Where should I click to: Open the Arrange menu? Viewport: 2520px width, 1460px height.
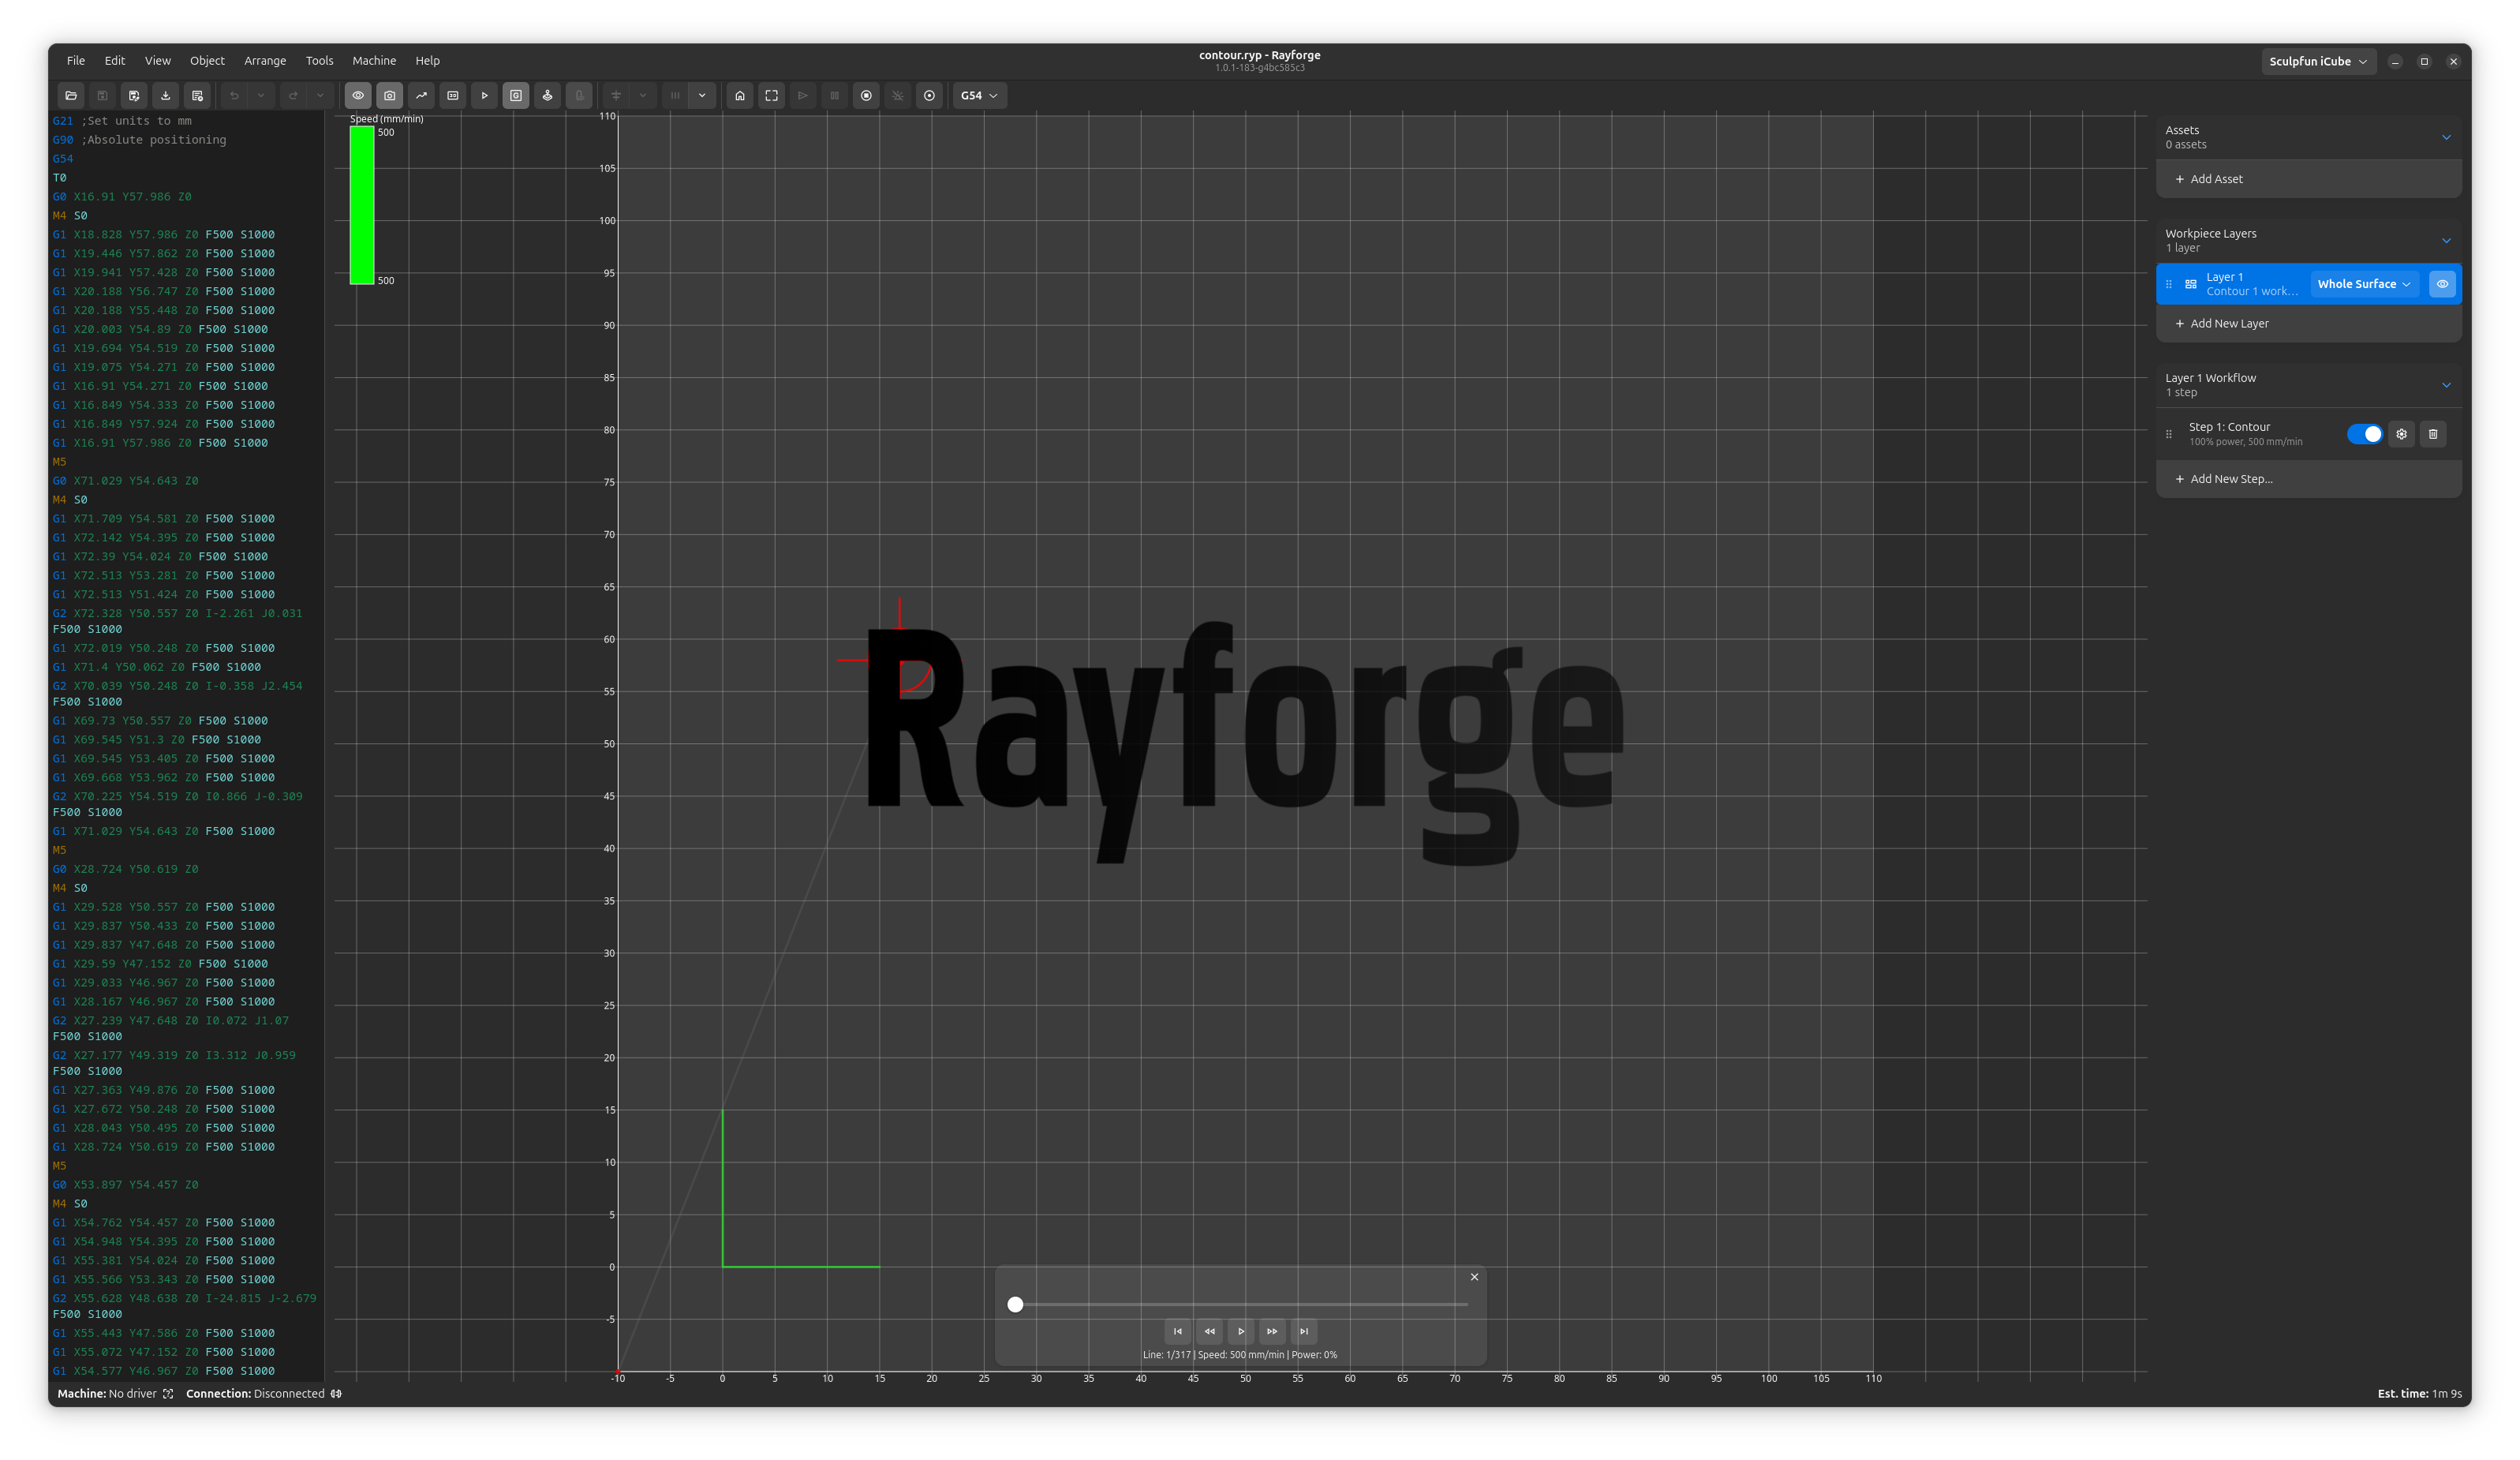coord(265,60)
